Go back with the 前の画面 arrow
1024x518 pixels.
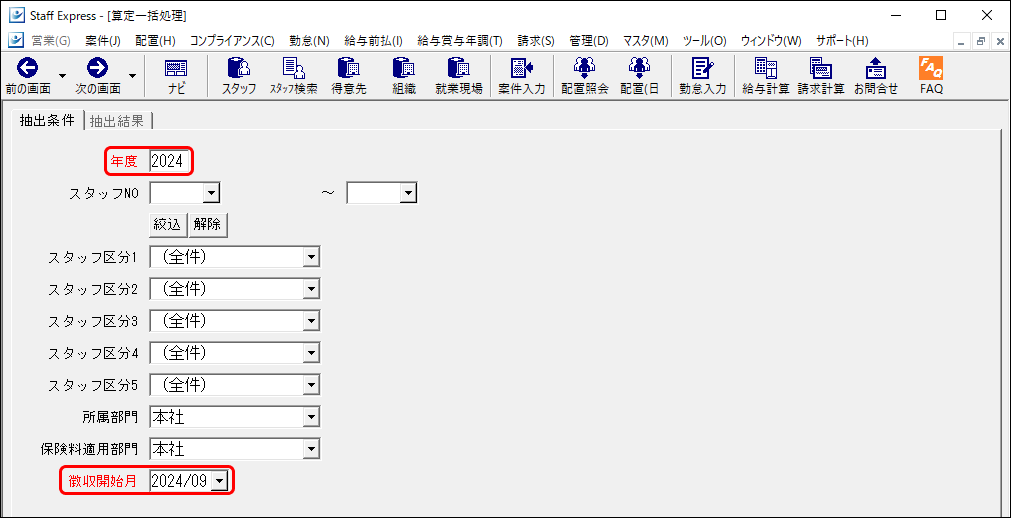pyautogui.click(x=27, y=75)
